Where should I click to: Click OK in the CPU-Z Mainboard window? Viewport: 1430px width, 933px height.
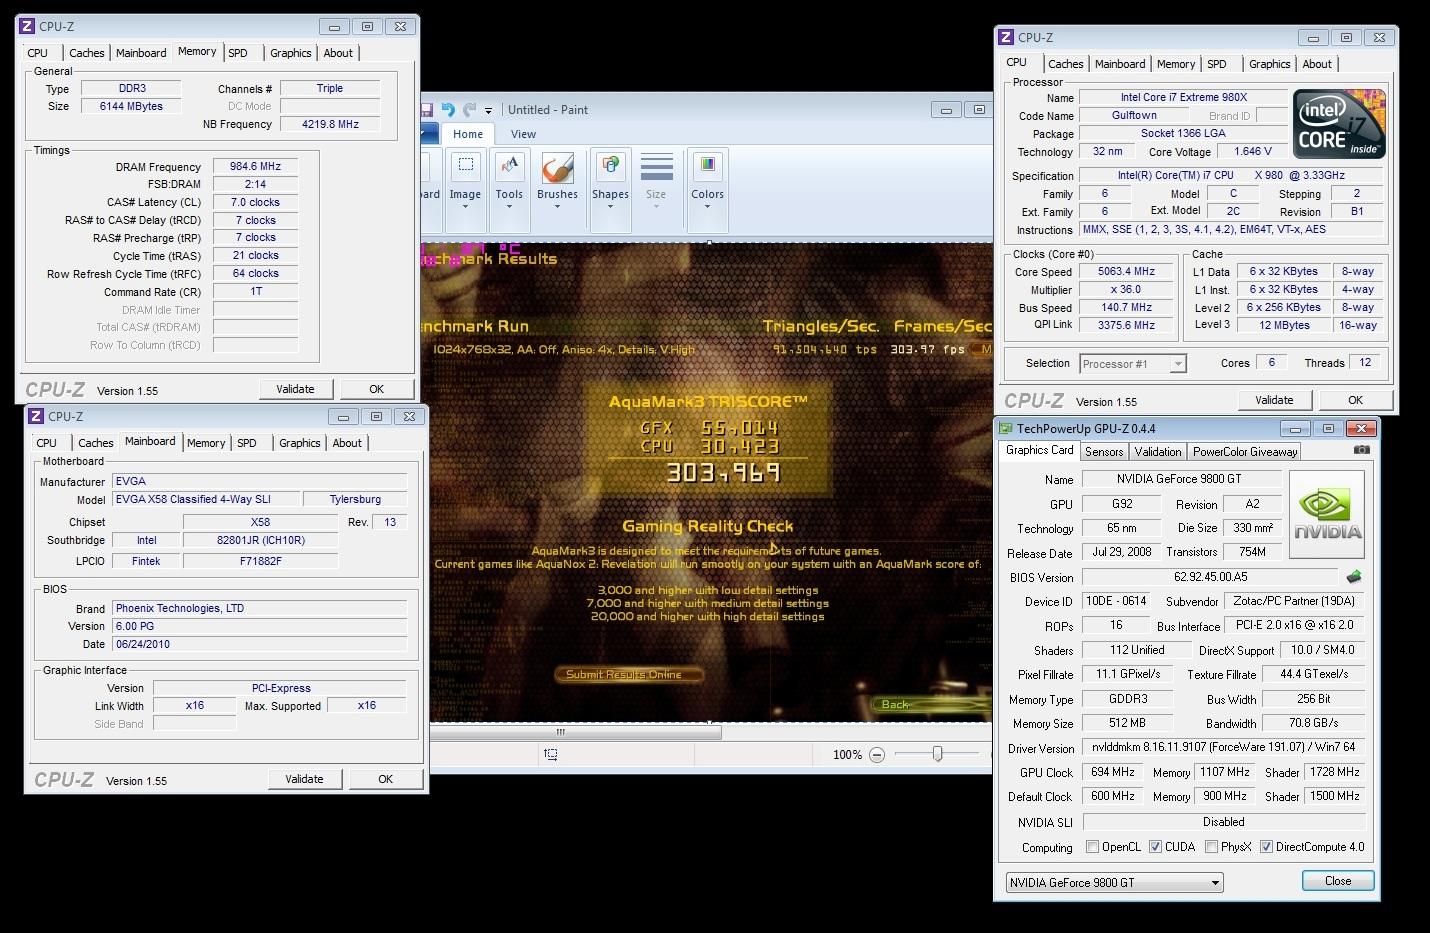tap(385, 779)
